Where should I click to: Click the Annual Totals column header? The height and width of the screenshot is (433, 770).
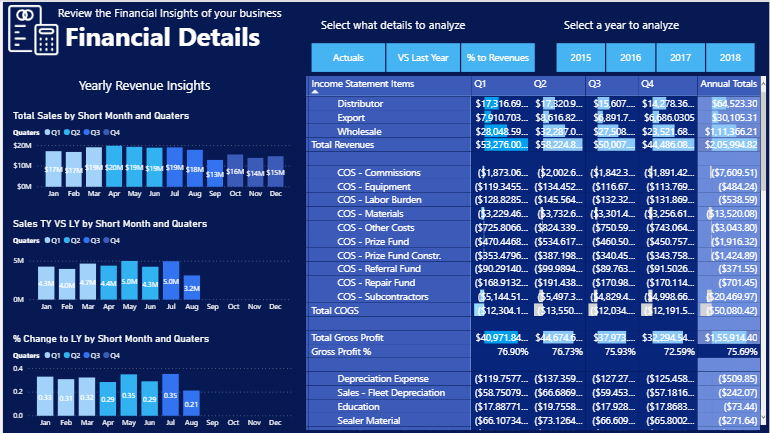pos(728,83)
